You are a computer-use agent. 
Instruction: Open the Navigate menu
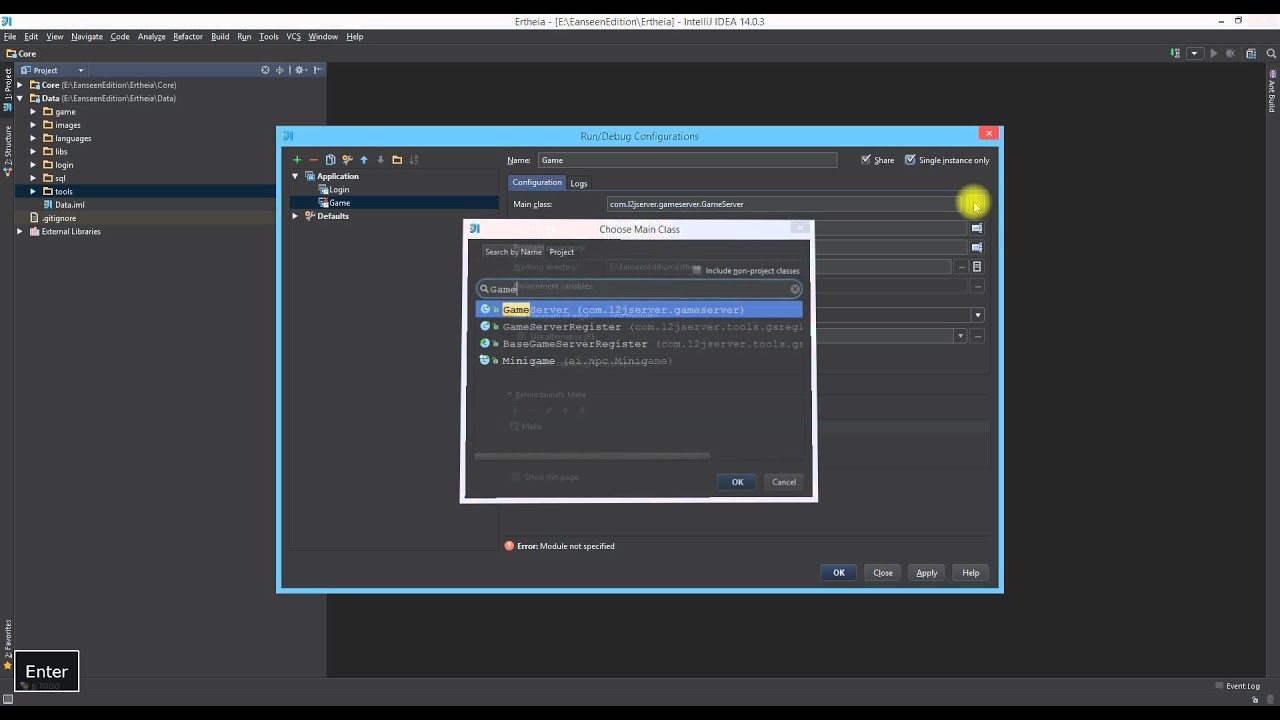[x=87, y=36]
